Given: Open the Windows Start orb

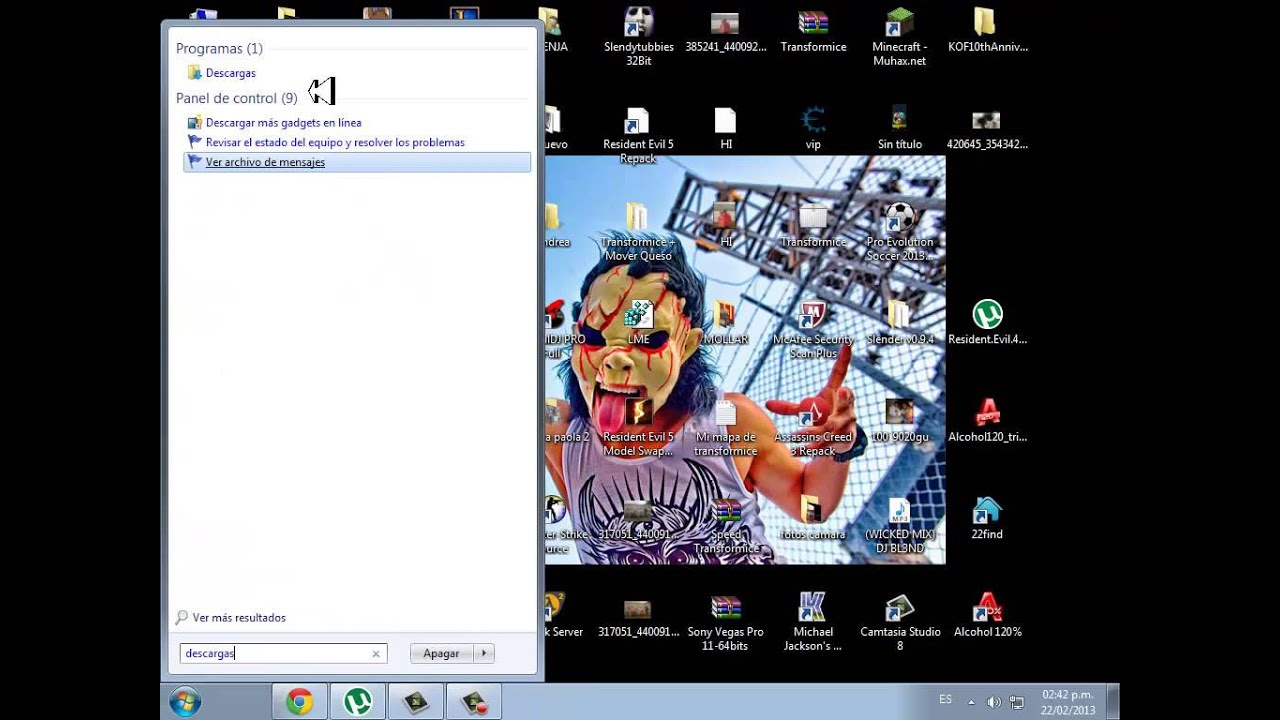Looking at the screenshot, I should point(185,702).
